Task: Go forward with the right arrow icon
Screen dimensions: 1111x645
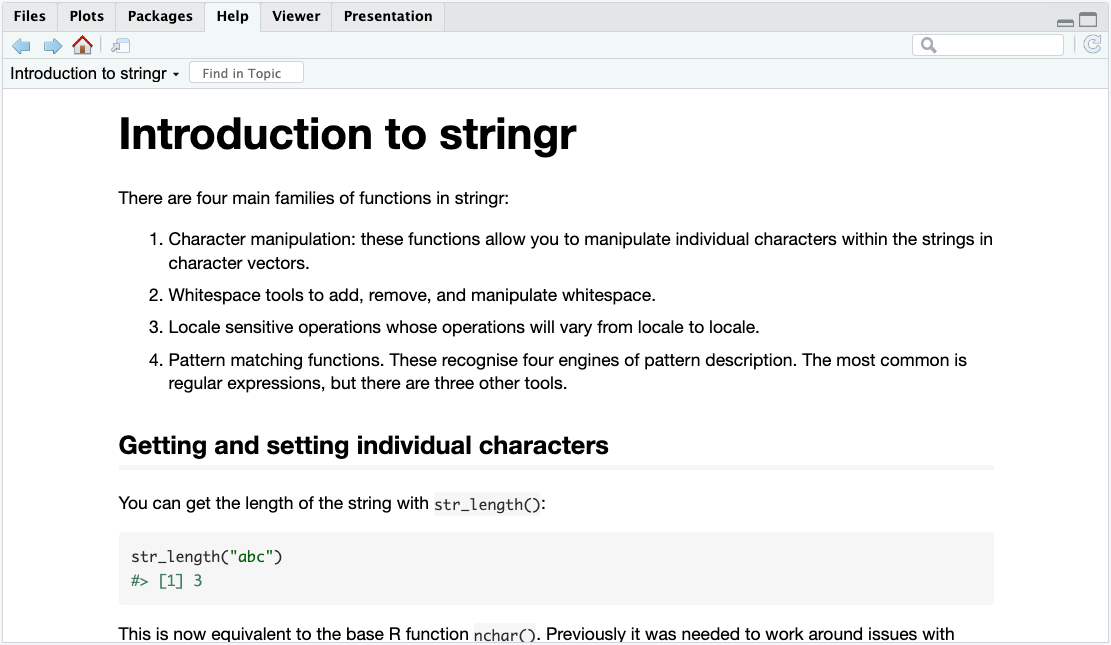Action: pos(52,46)
